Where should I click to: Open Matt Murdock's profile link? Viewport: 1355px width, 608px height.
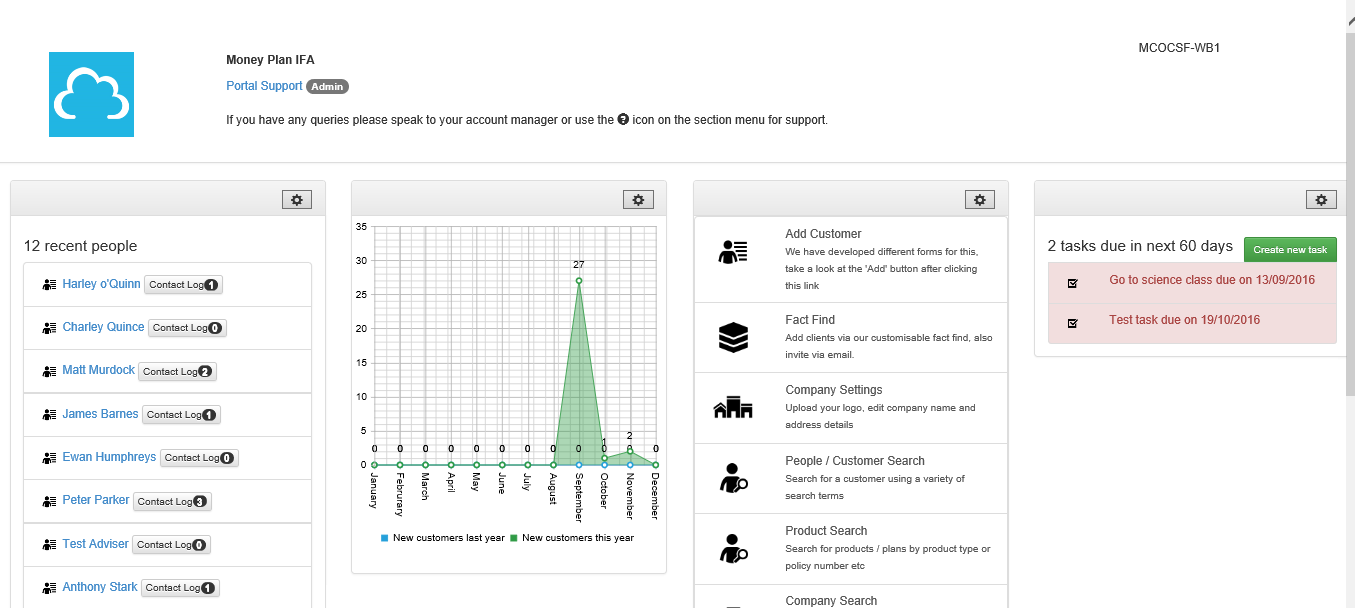point(98,370)
